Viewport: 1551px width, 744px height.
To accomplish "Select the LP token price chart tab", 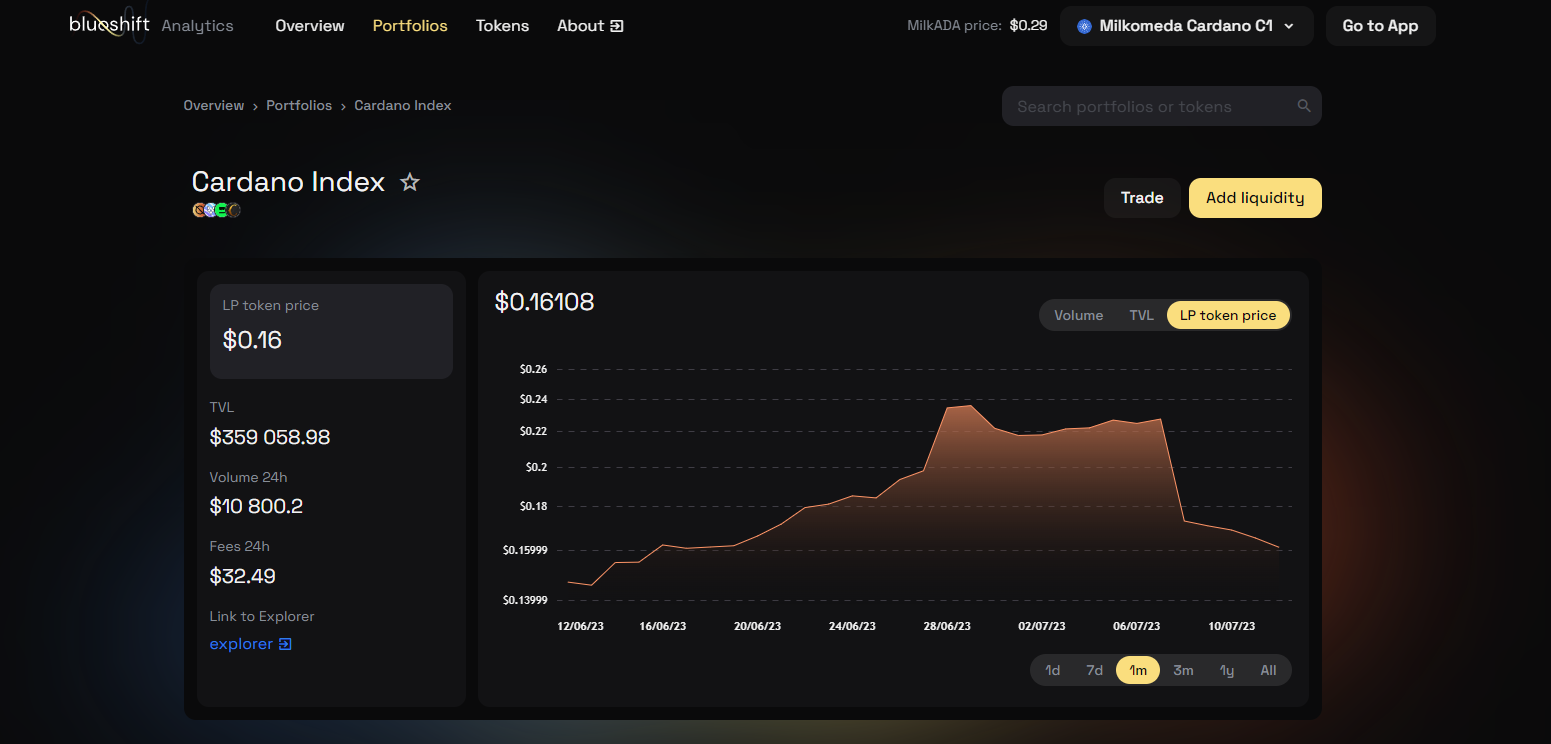I will point(1228,315).
